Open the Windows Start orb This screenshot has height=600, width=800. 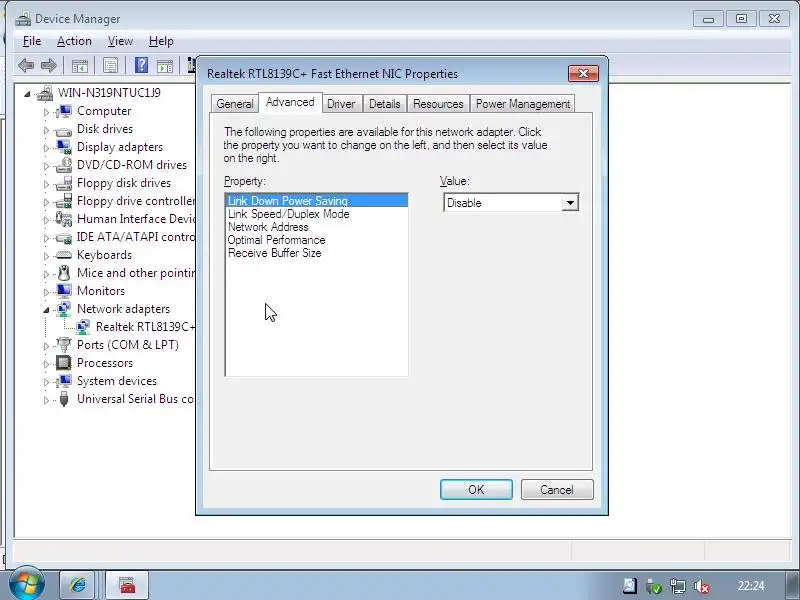click(x=27, y=585)
